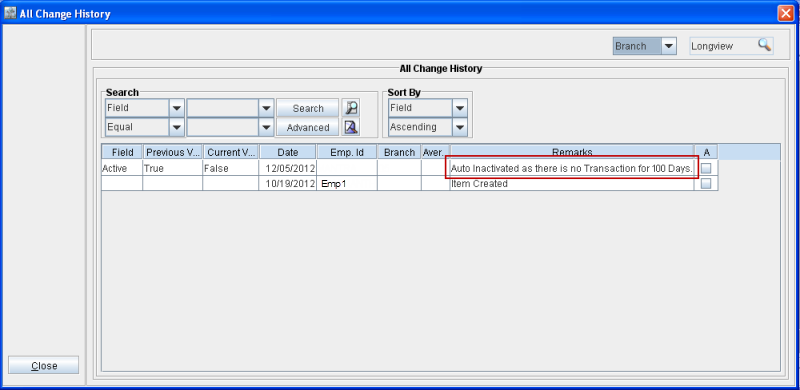800x390 pixels.
Task: Click the Advanced button
Action: pos(308,127)
